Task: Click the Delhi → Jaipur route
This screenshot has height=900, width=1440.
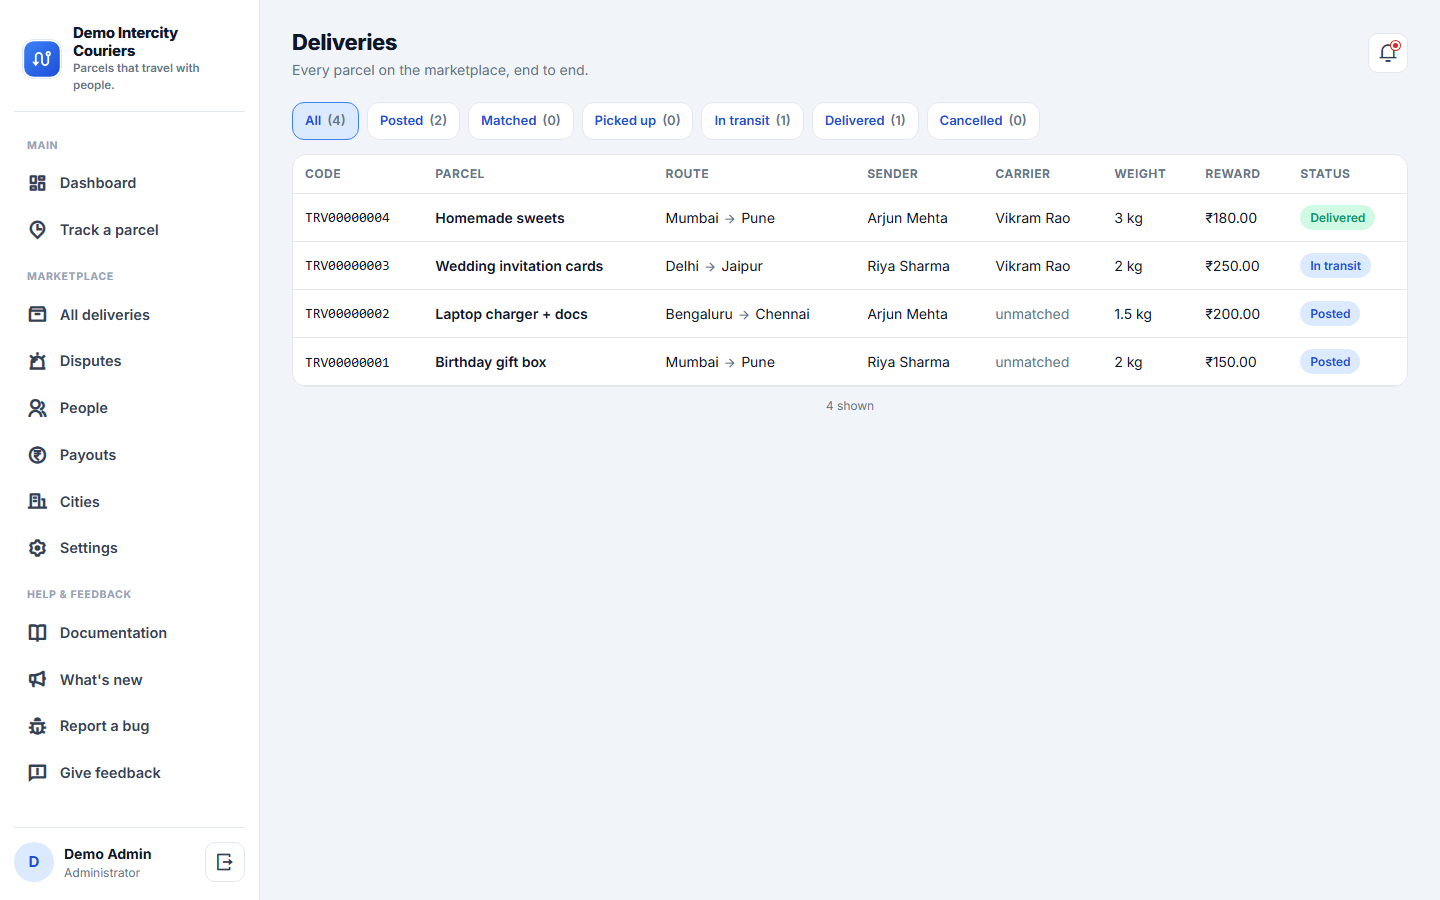Action: tap(714, 266)
